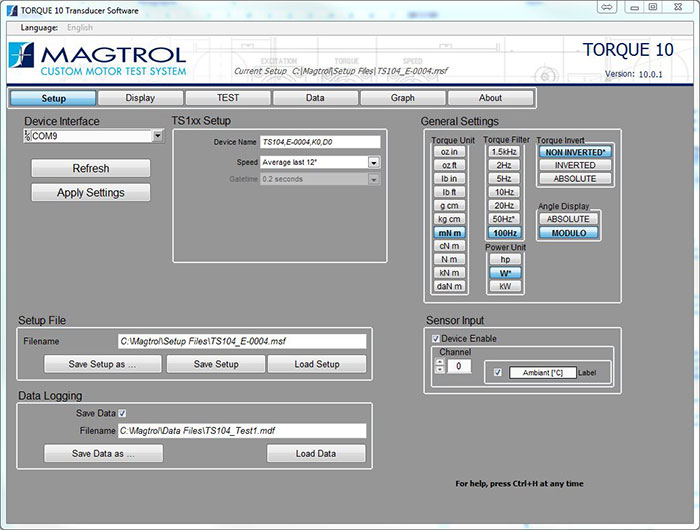Viewport: 700px width, 530px height.
Task: Set torque filter to 50Hz*
Action: 504,219
